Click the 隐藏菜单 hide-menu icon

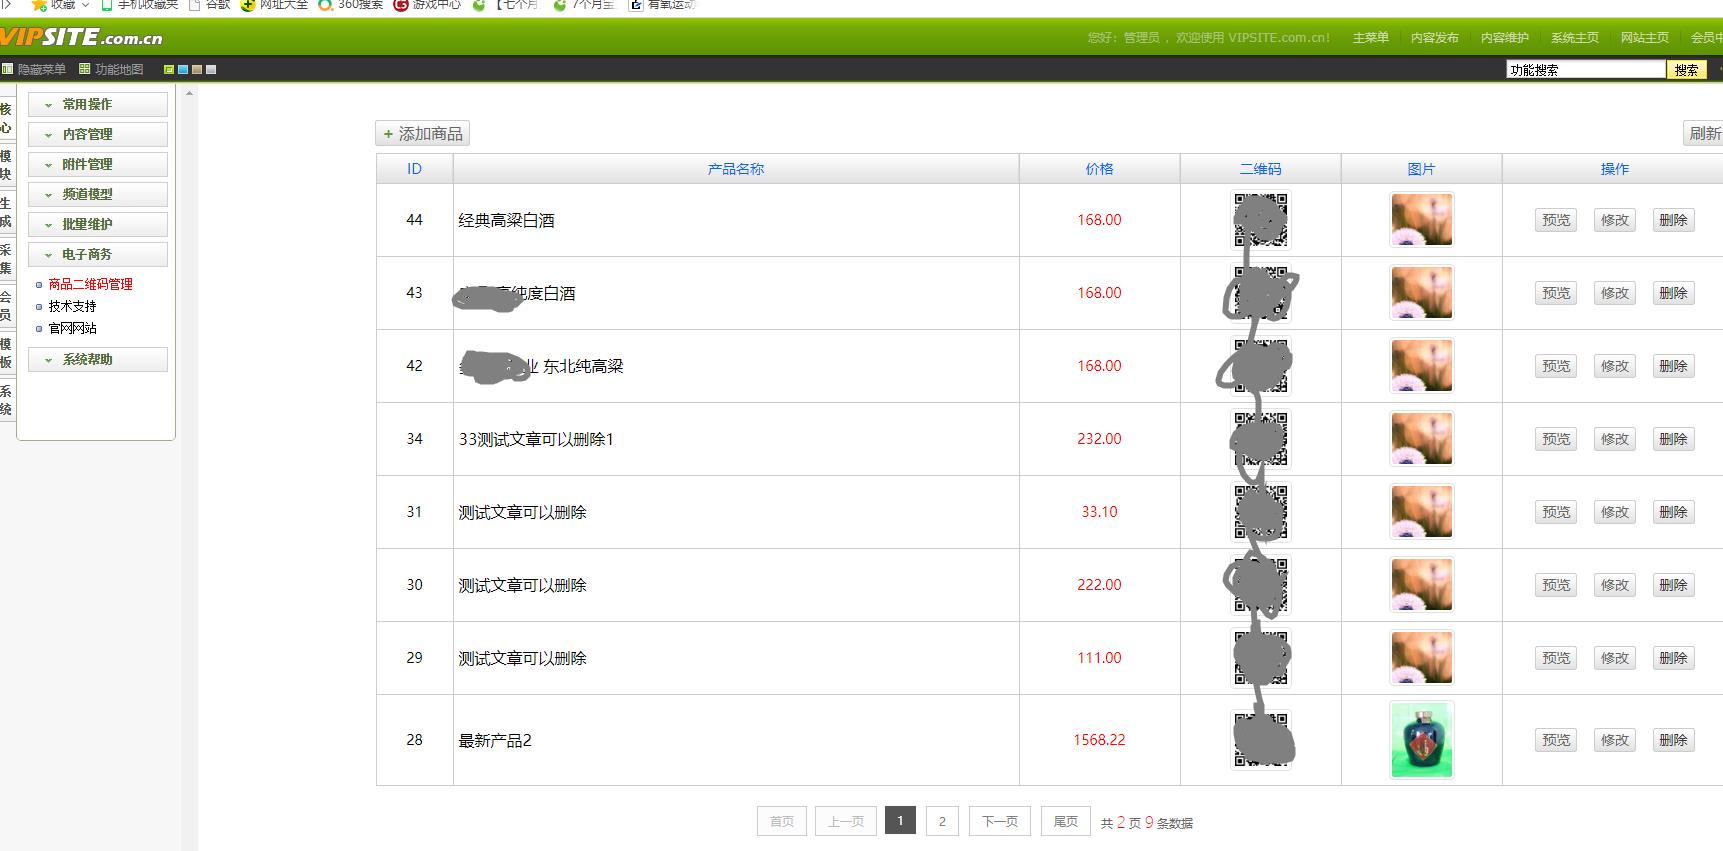point(7,69)
